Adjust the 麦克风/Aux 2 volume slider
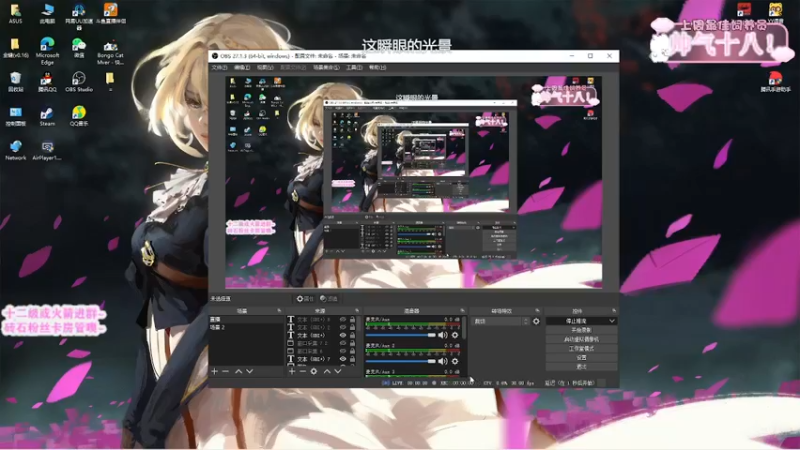 (401, 361)
